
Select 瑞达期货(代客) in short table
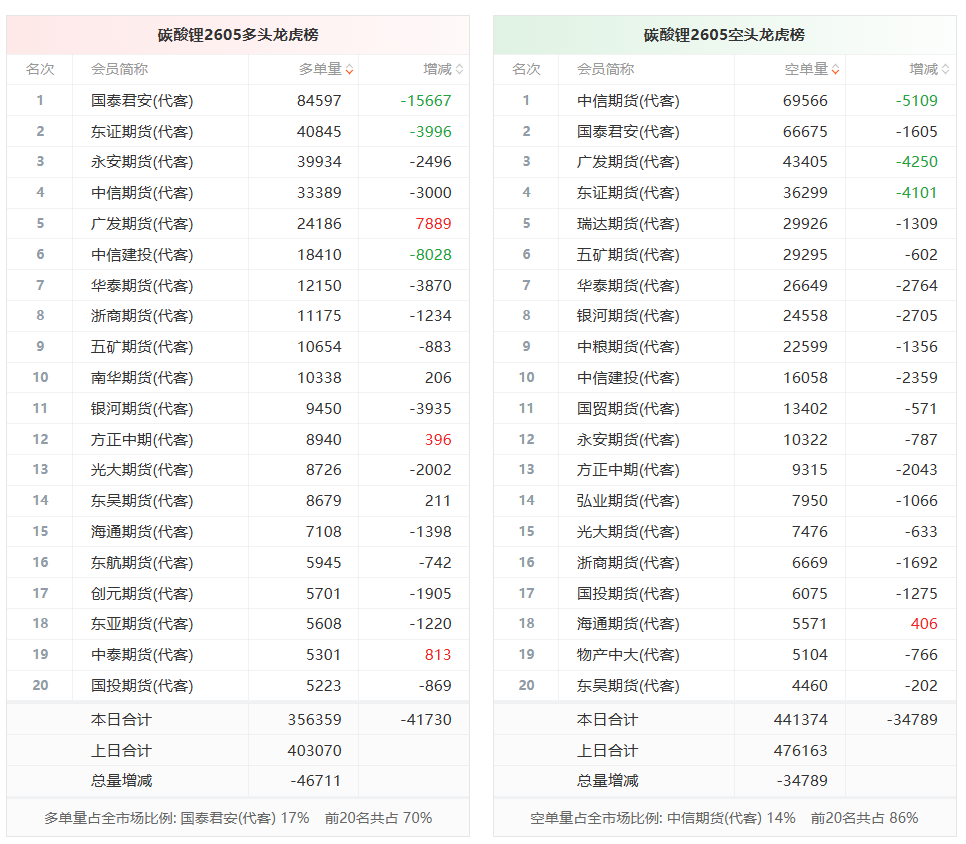[x=628, y=224]
